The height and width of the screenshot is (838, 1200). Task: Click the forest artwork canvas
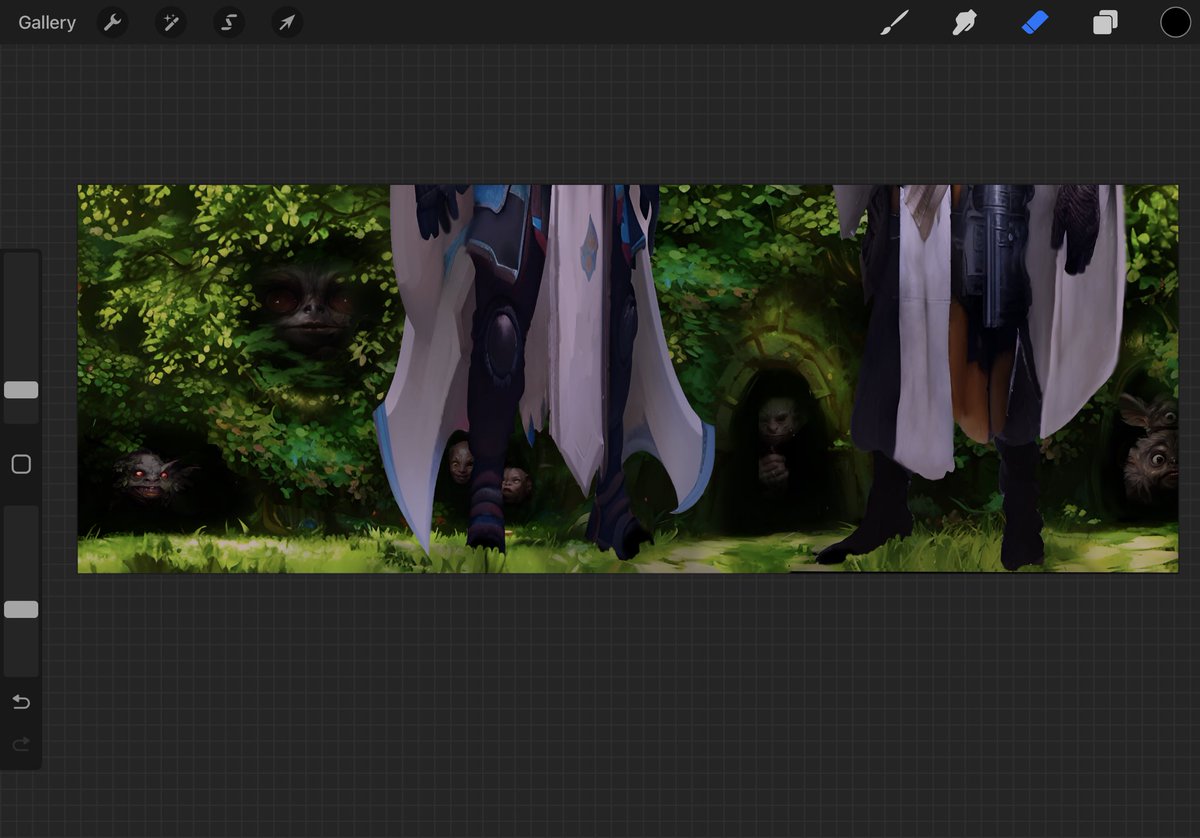point(628,379)
